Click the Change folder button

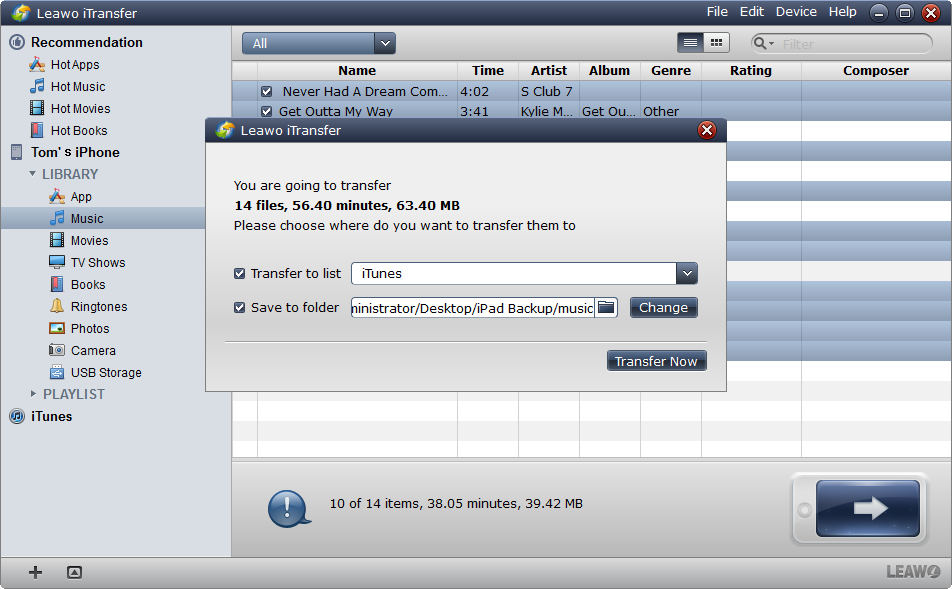click(x=664, y=307)
